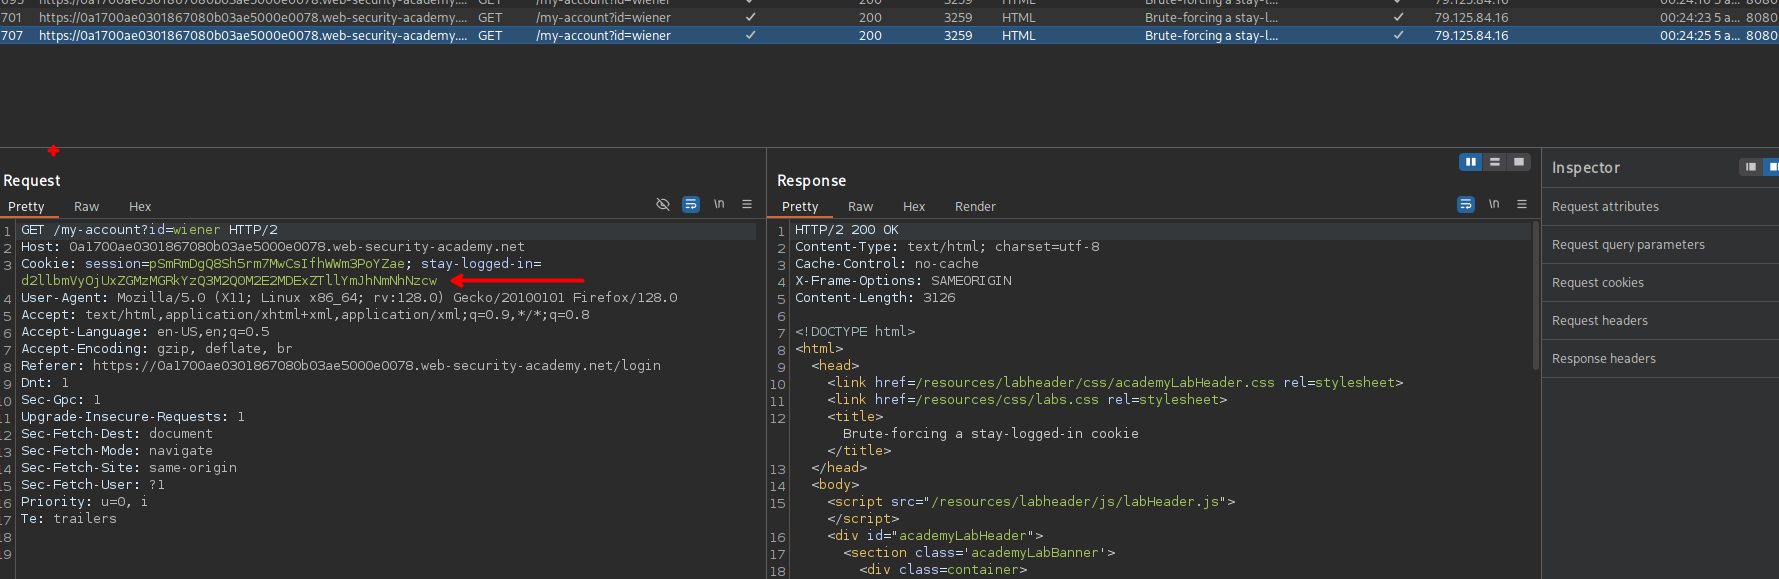Switch to the Render tab in Response
Screen dimensions: 1779x579
(975, 207)
